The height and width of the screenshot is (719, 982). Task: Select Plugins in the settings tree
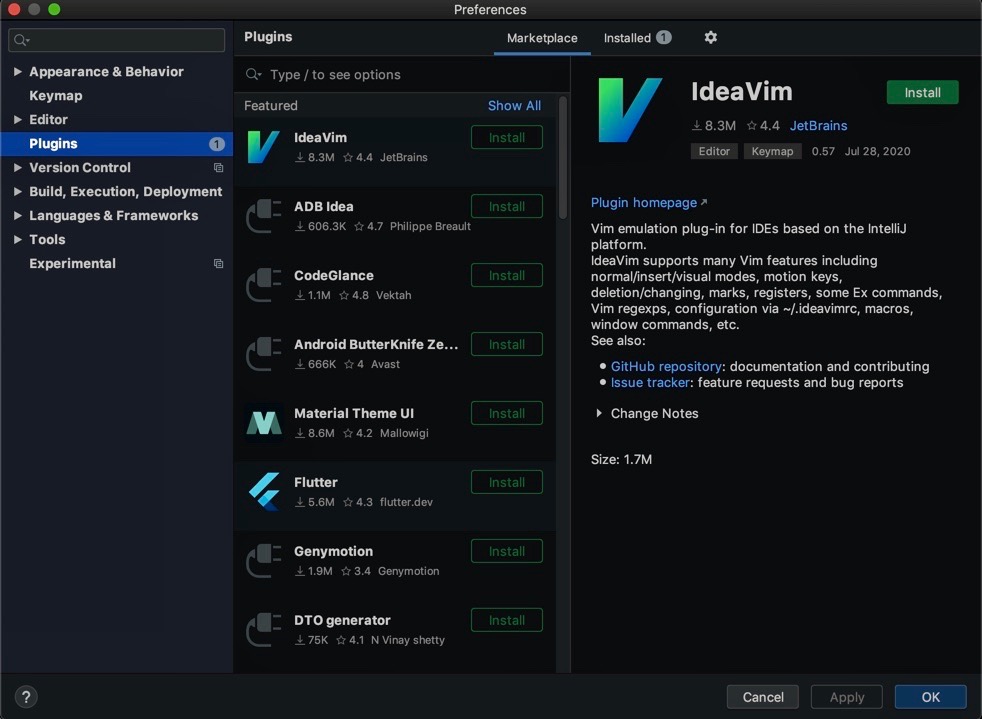(116, 144)
